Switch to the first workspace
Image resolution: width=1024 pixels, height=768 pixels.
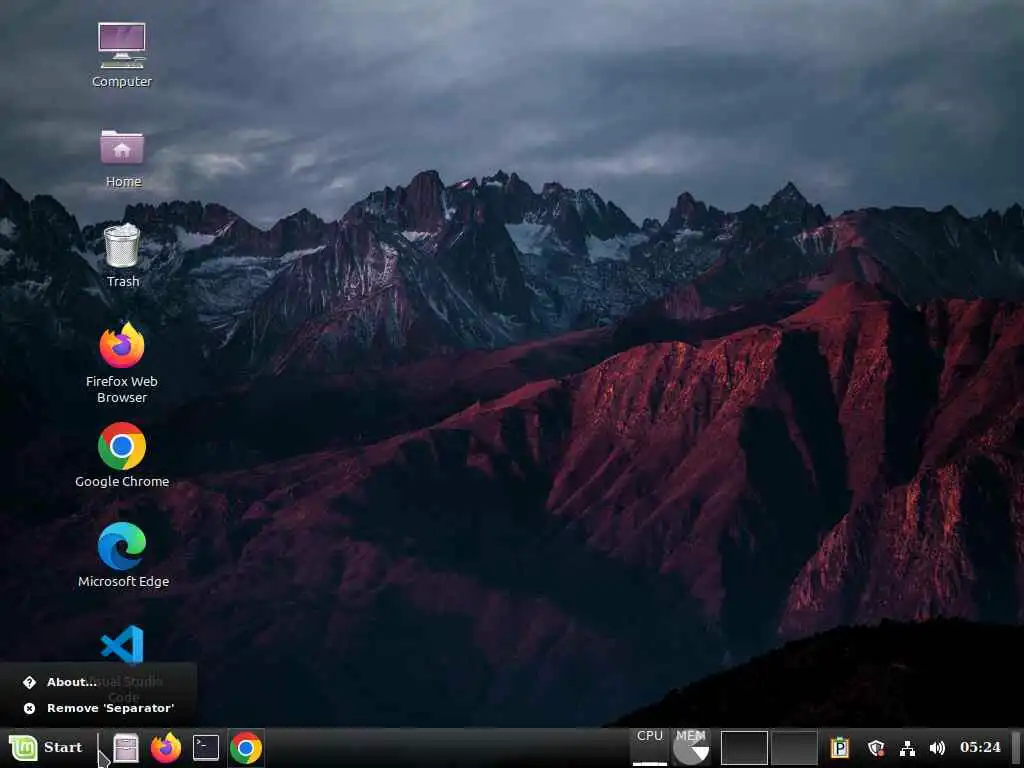(x=744, y=748)
